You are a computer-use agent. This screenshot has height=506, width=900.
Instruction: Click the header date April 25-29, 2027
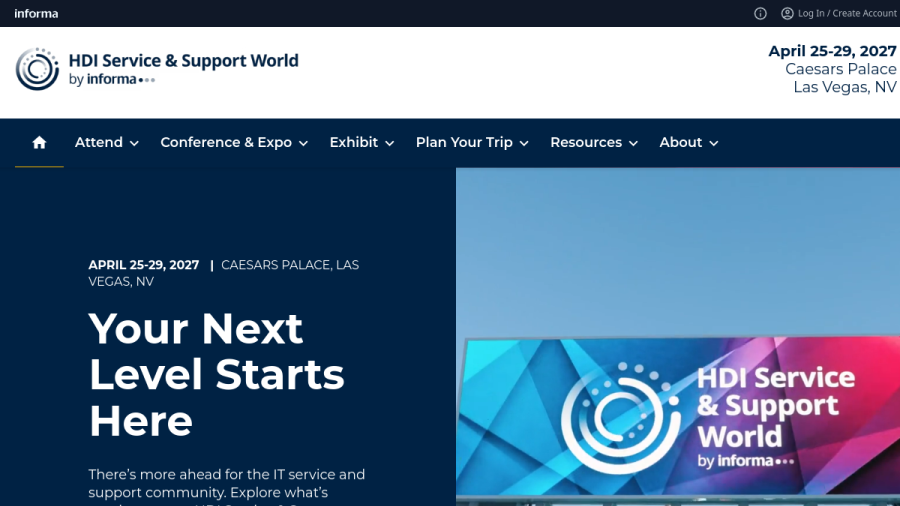pyautogui.click(x=832, y=51)
